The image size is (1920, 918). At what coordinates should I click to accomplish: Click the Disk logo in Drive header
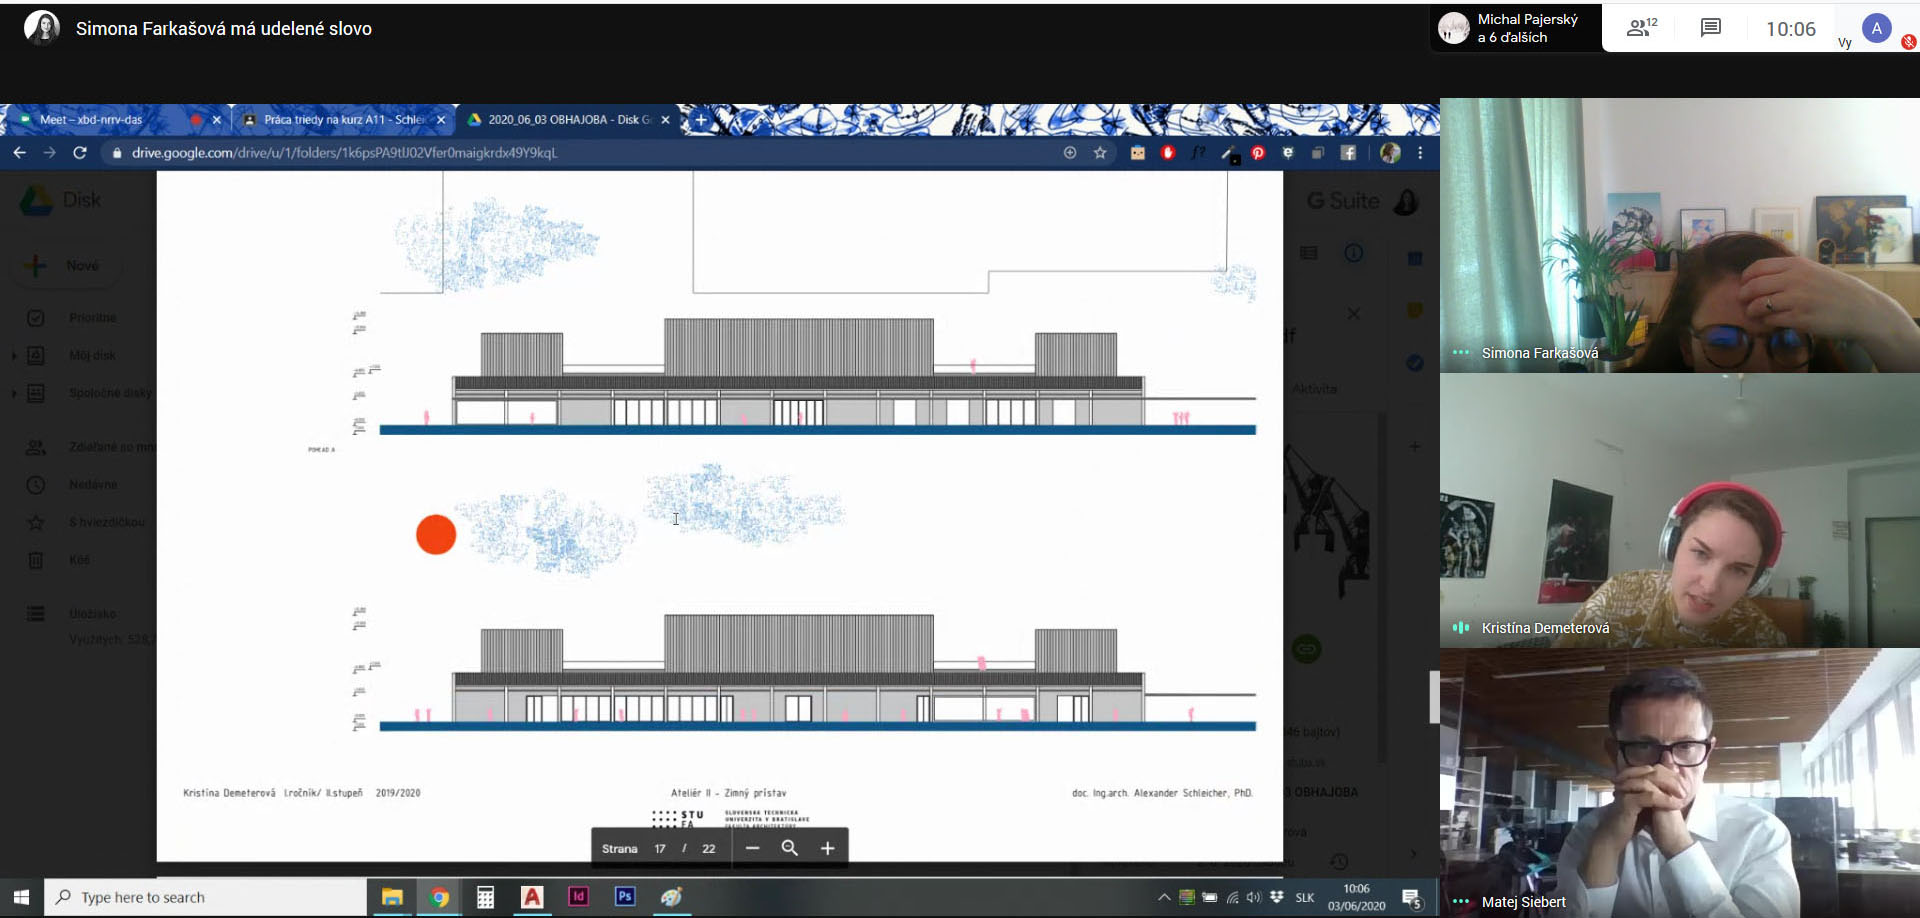pos(60,200)
